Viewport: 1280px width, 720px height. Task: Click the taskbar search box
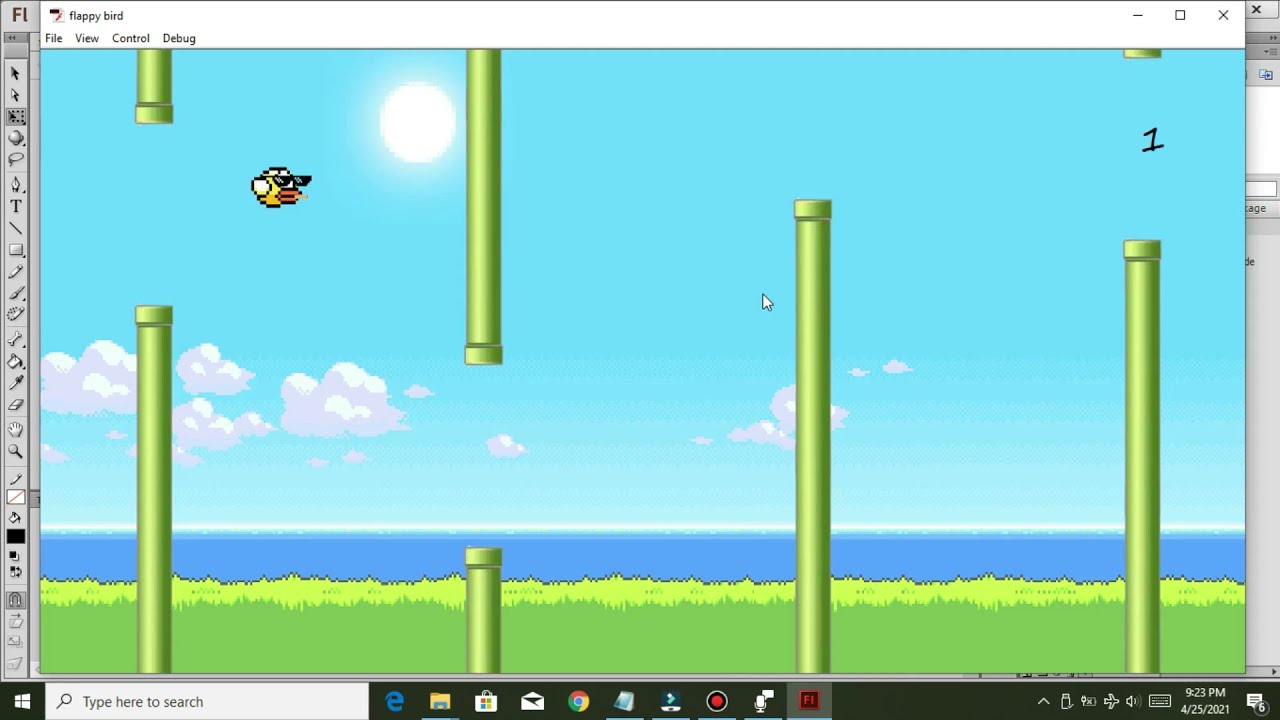point(208,701)
